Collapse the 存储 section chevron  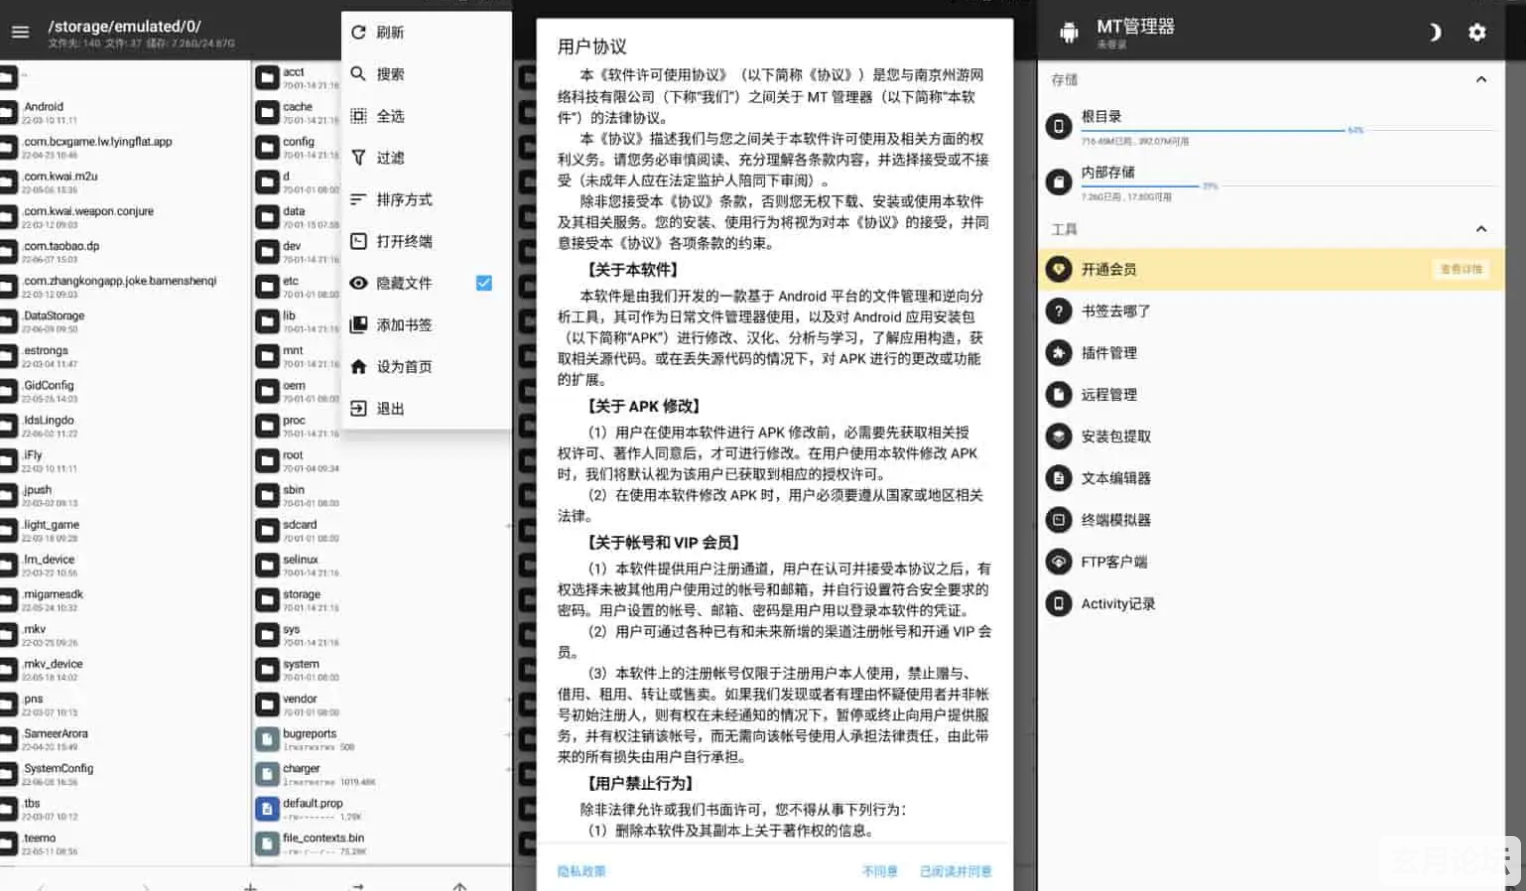pos(1481,79)
